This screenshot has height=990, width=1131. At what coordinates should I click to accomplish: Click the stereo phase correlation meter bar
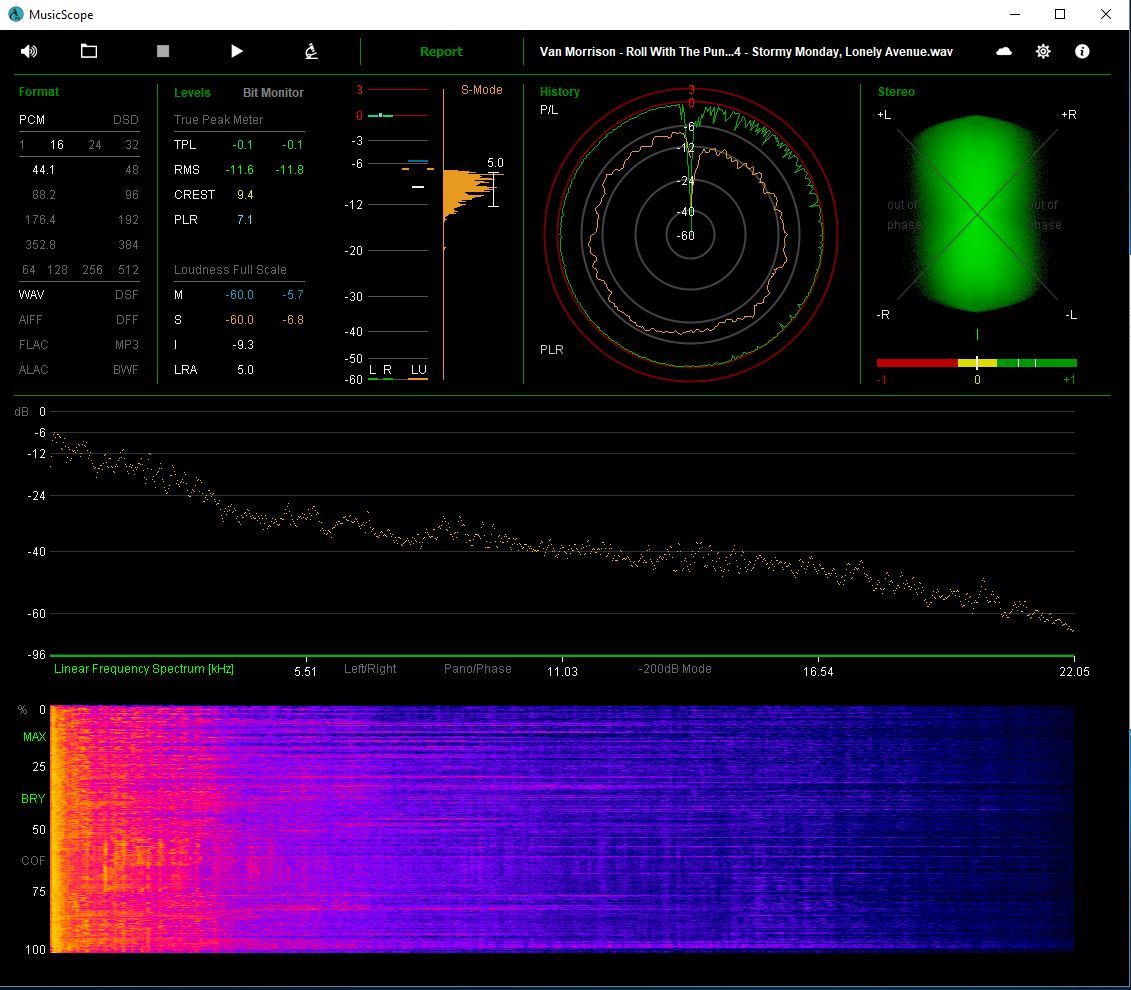click(x=976, y=363)
